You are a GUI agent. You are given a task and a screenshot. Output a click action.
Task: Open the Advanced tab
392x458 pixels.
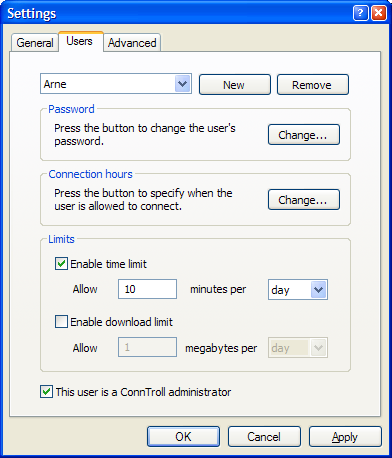tap(132, 43)
